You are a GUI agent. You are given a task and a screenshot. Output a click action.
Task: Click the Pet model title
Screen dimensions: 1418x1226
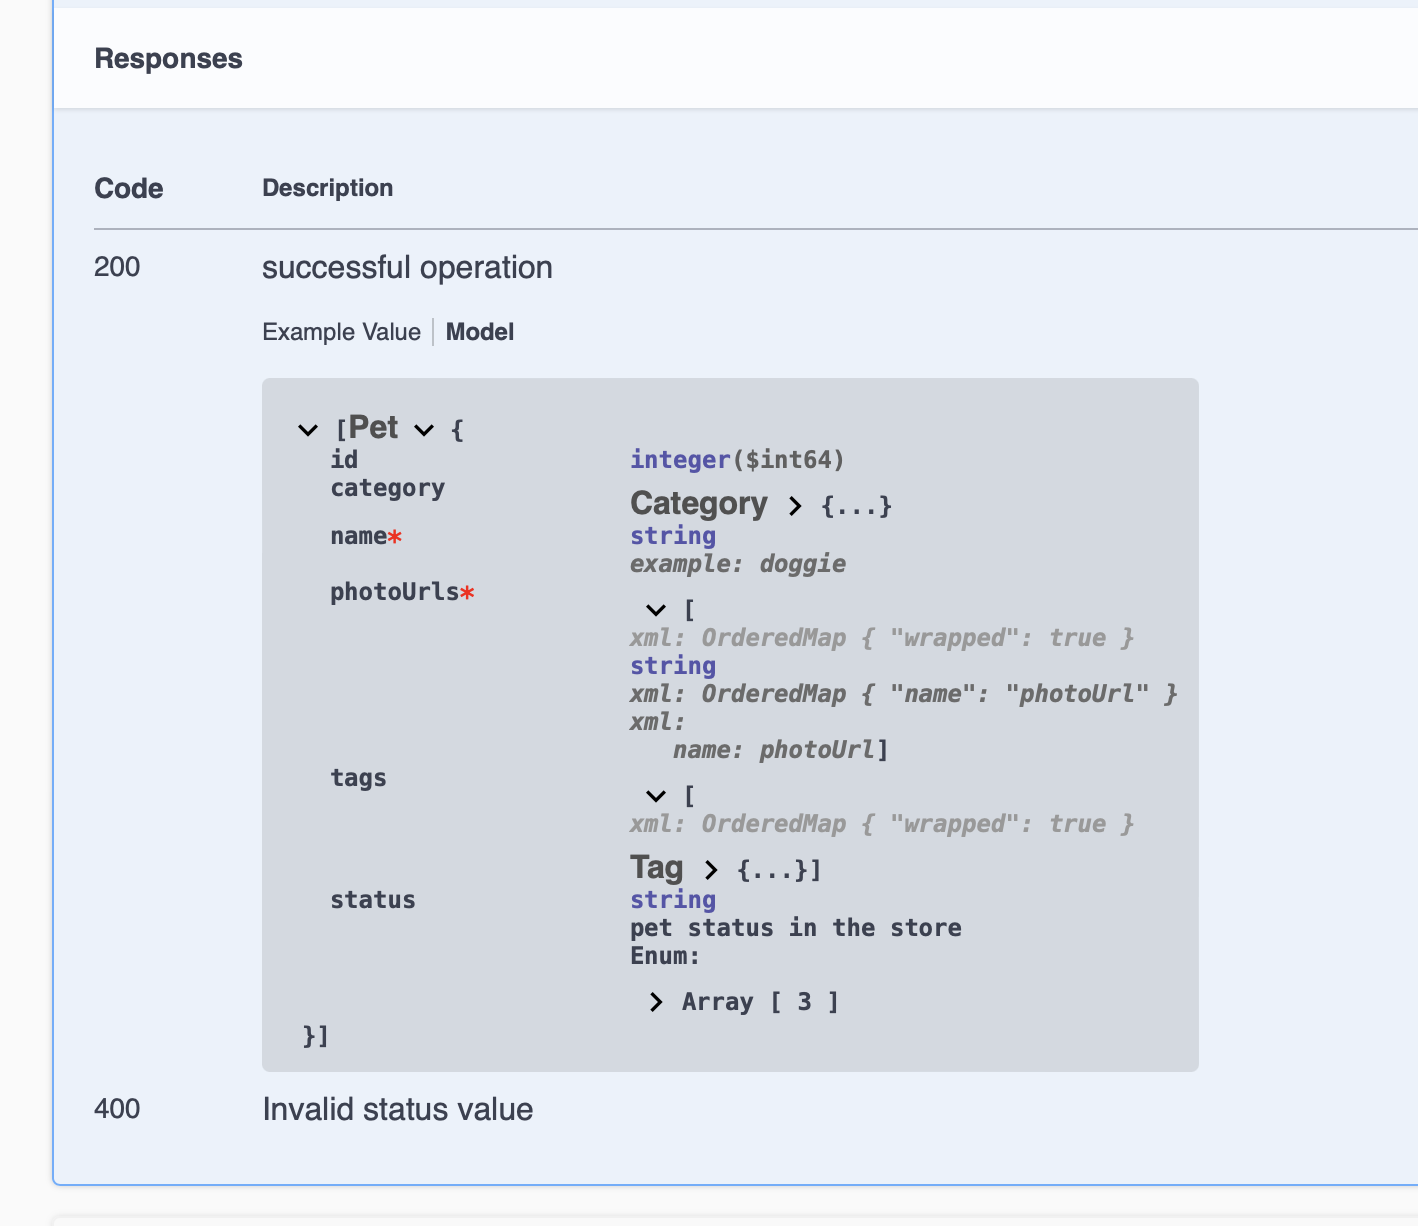pos(374,428)
